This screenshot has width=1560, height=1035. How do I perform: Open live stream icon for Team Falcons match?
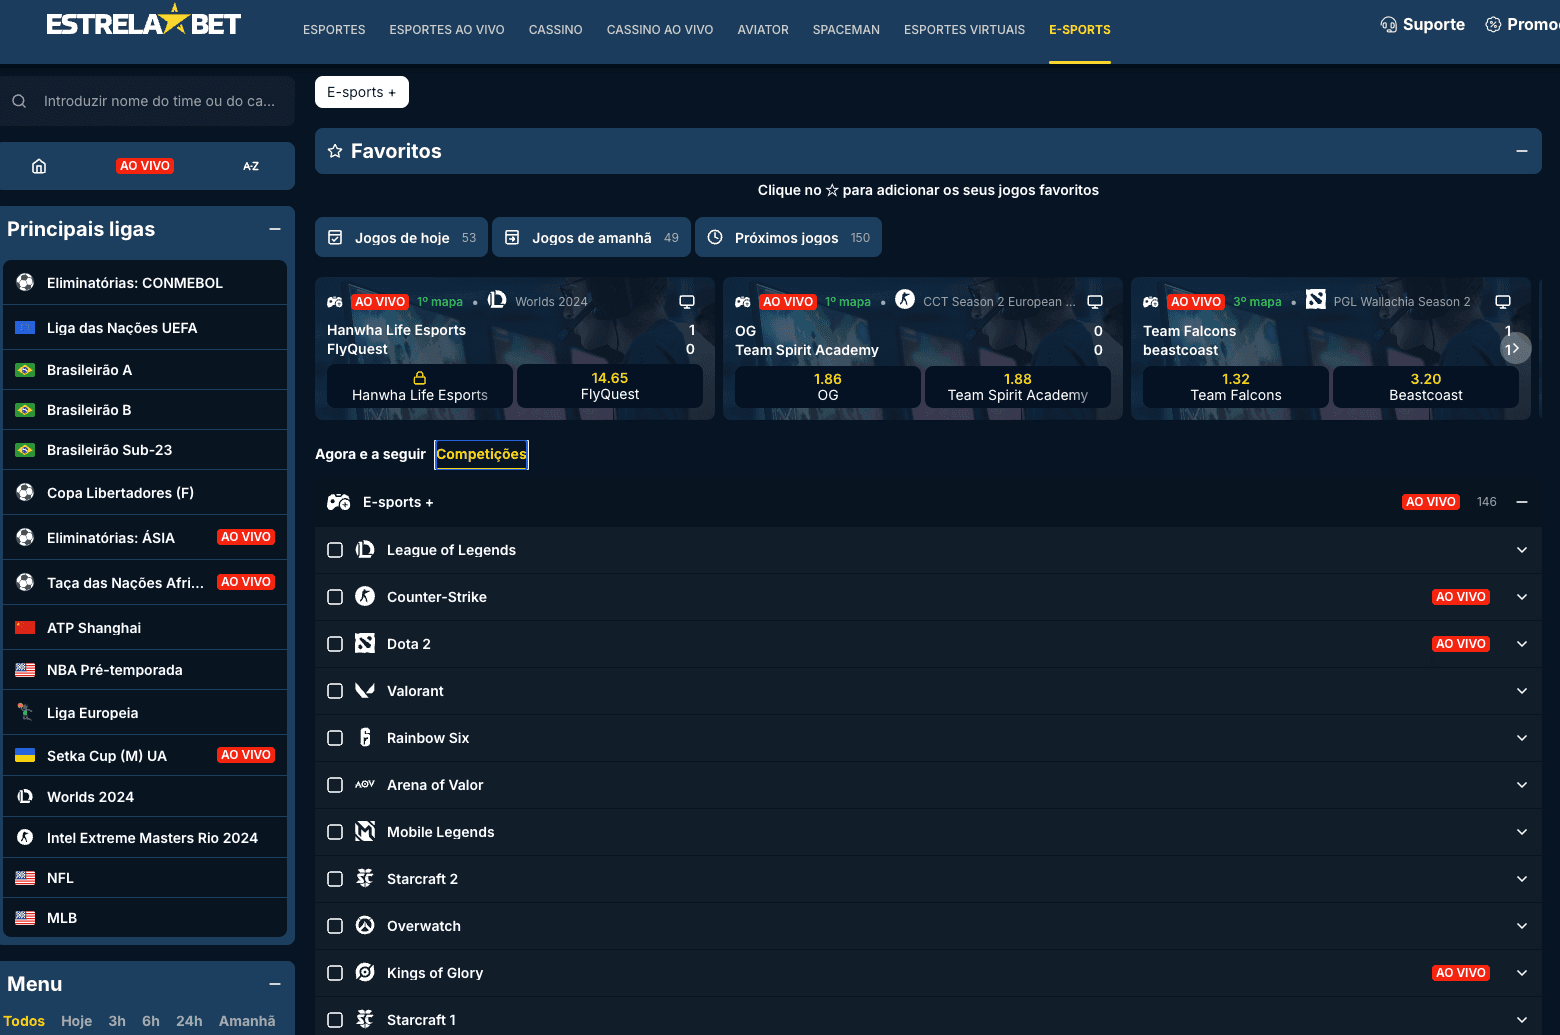click(x=1503, y=302)
